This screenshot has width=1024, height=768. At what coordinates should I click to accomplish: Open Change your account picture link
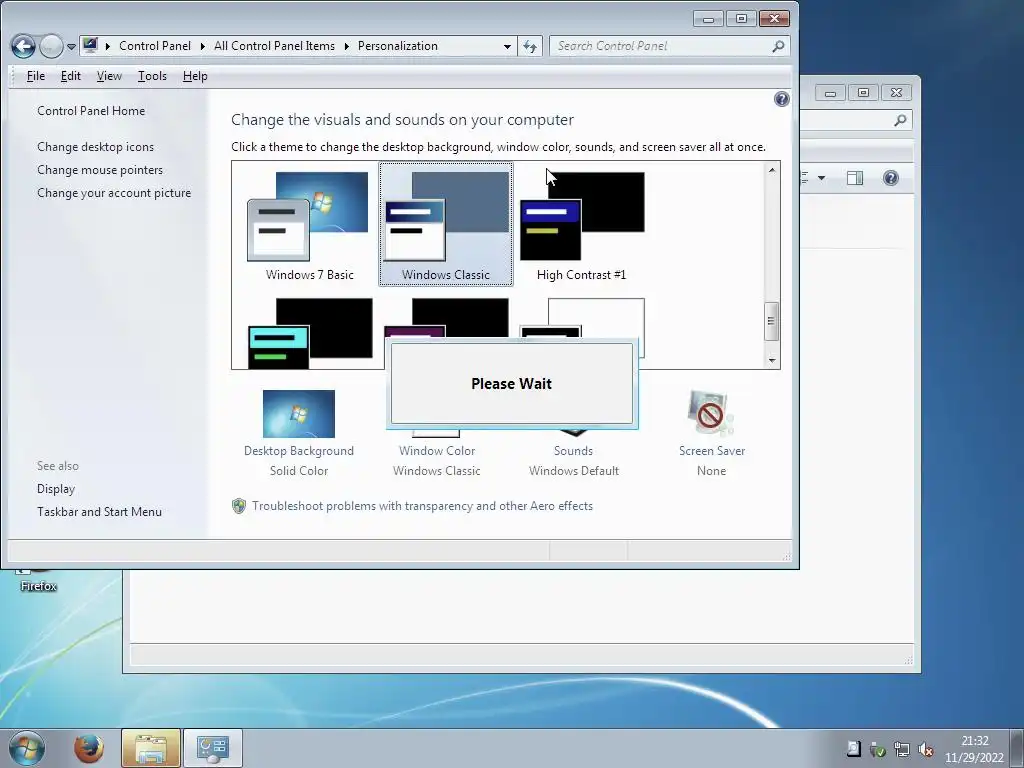(114, 193)
